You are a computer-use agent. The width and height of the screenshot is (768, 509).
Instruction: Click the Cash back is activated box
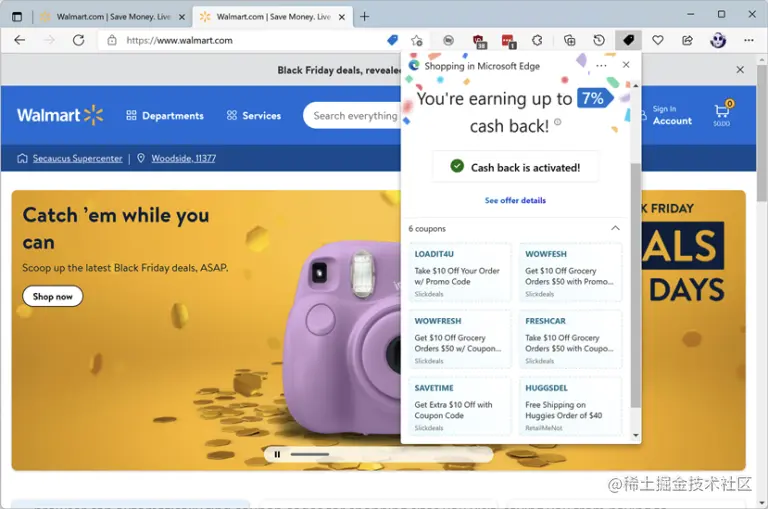(x=515, y=167)
